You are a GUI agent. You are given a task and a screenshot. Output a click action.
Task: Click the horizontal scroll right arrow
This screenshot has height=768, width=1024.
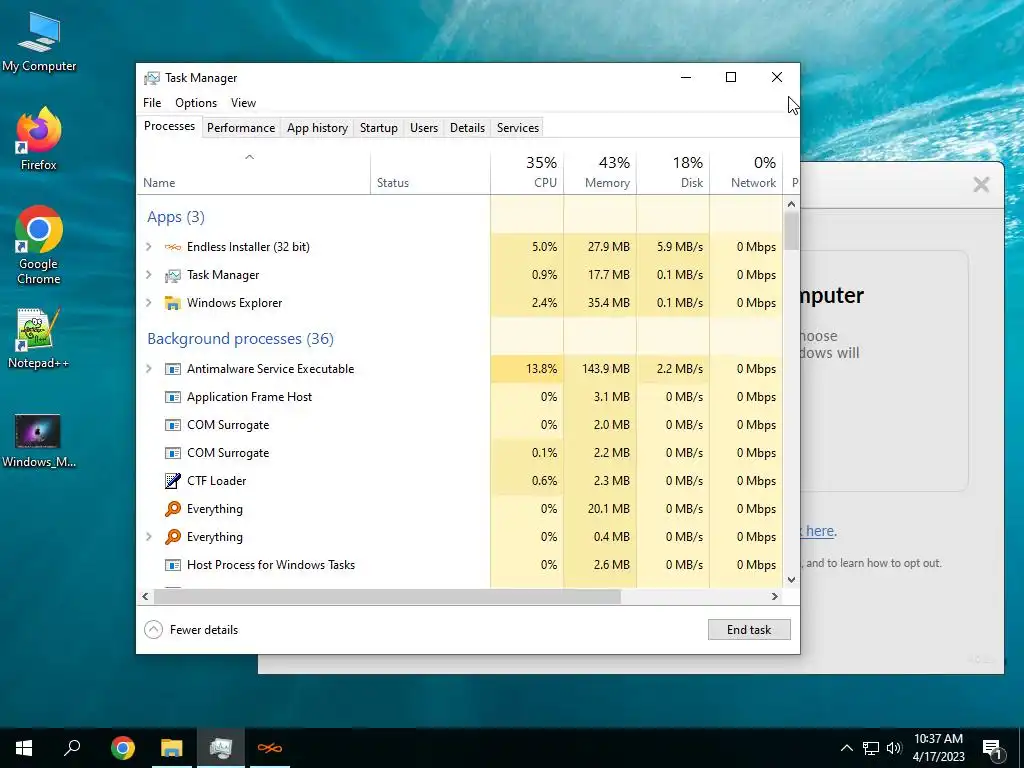coord(775,596)
